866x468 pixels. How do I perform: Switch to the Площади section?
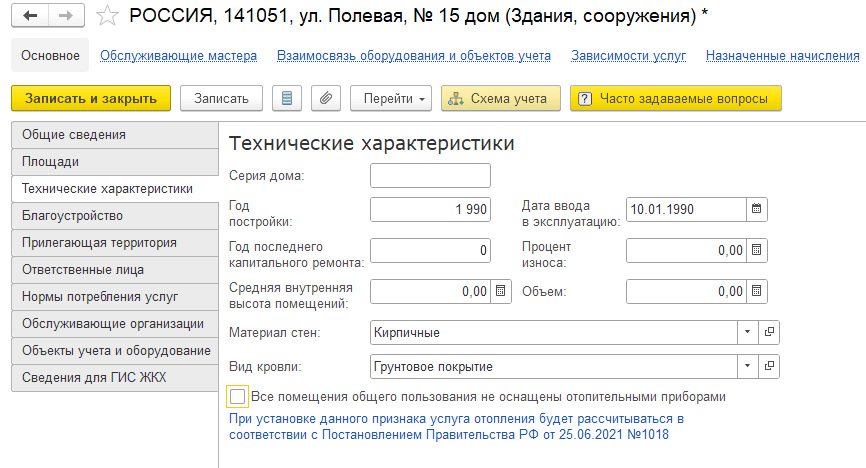coord(113,161)
